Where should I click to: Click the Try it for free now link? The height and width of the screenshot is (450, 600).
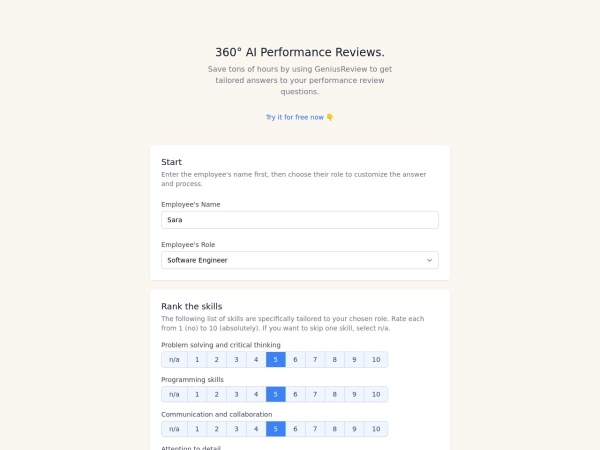(295, 117)
